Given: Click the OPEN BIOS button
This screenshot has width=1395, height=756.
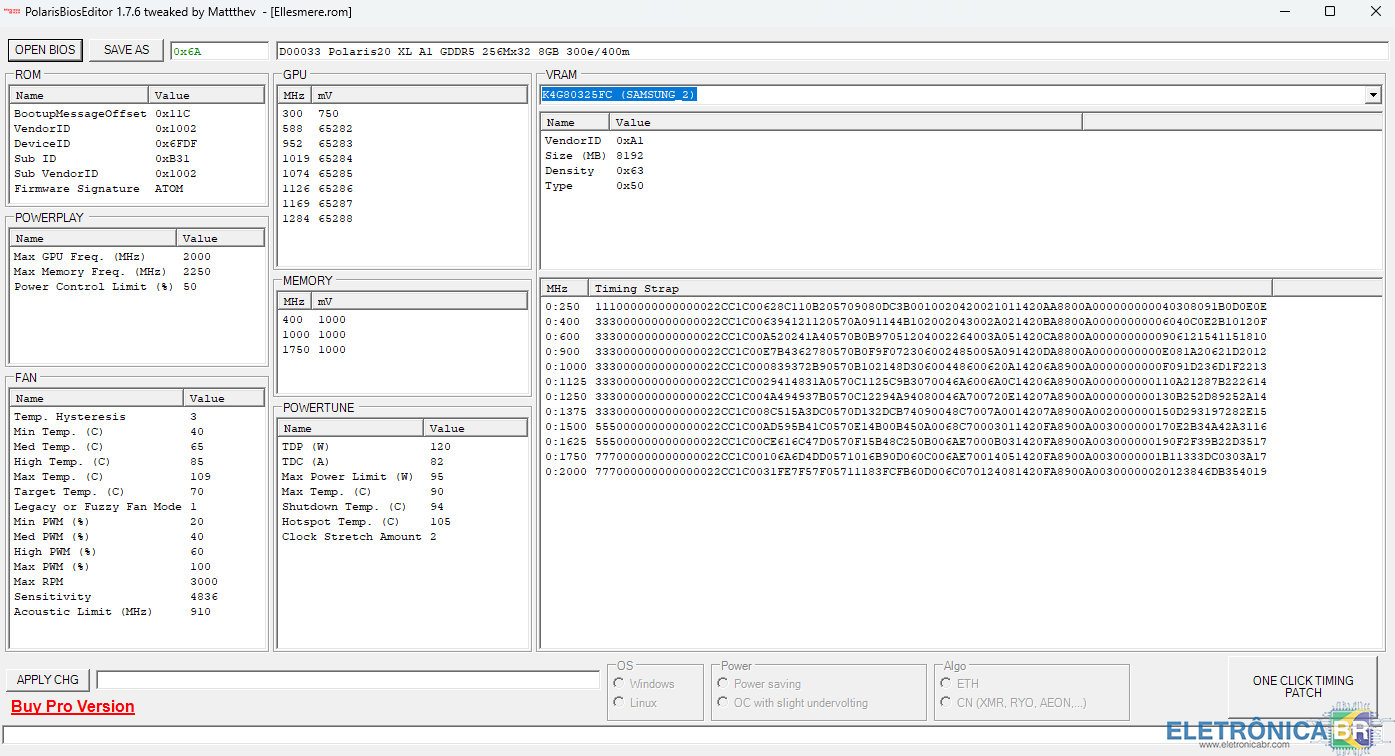Looking at the screenshot, I should pyautogui.click(x=45, y=50).
